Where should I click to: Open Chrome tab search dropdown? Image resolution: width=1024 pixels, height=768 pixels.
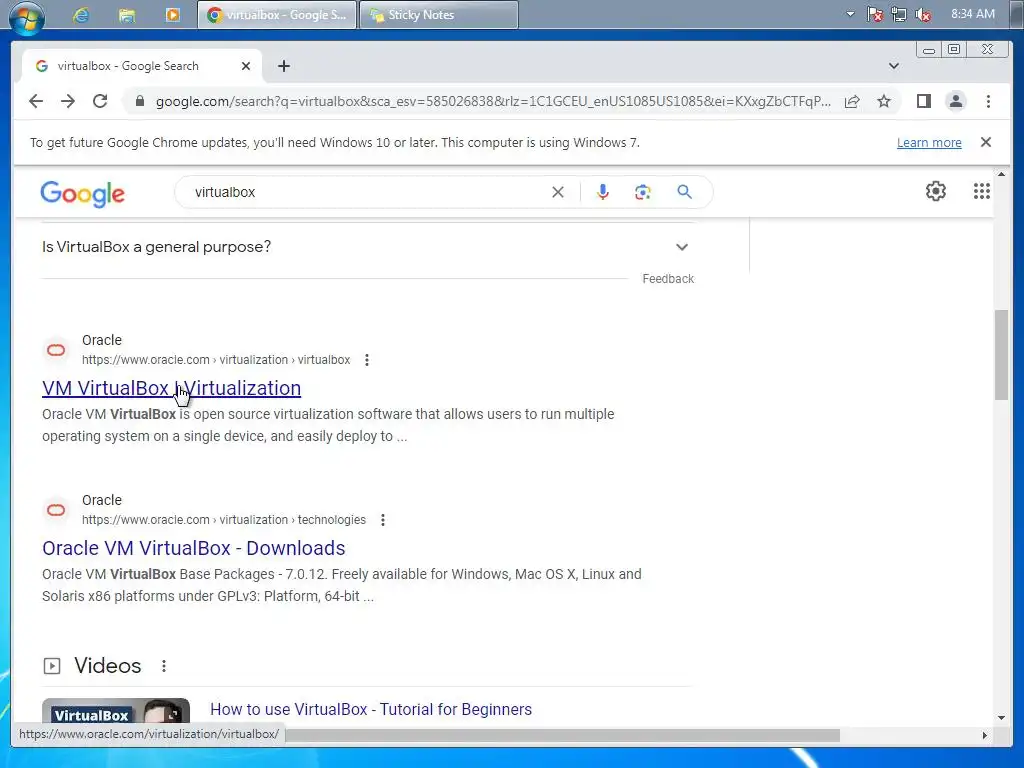(x=893, y=66)
